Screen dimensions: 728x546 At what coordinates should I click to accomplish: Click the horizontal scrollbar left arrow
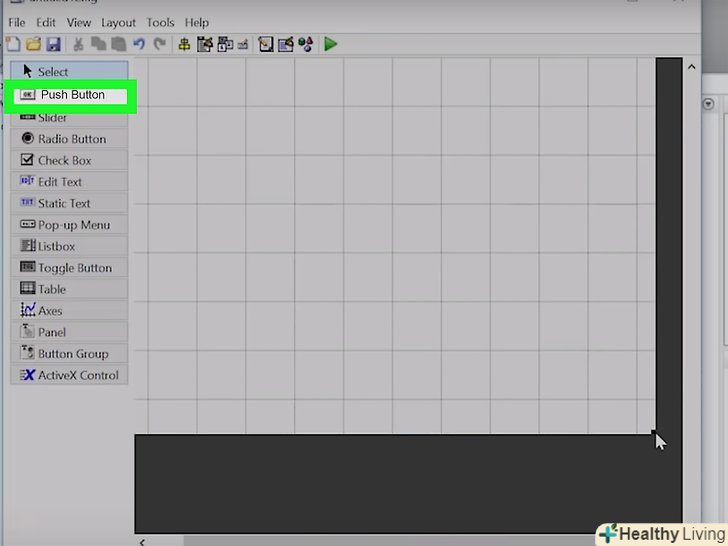(x=142, y=542)
